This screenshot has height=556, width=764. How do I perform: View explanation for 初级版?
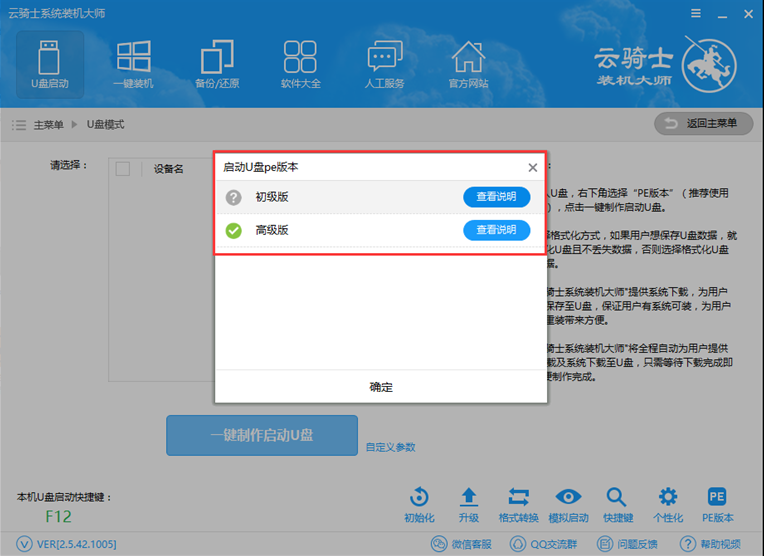497,197
